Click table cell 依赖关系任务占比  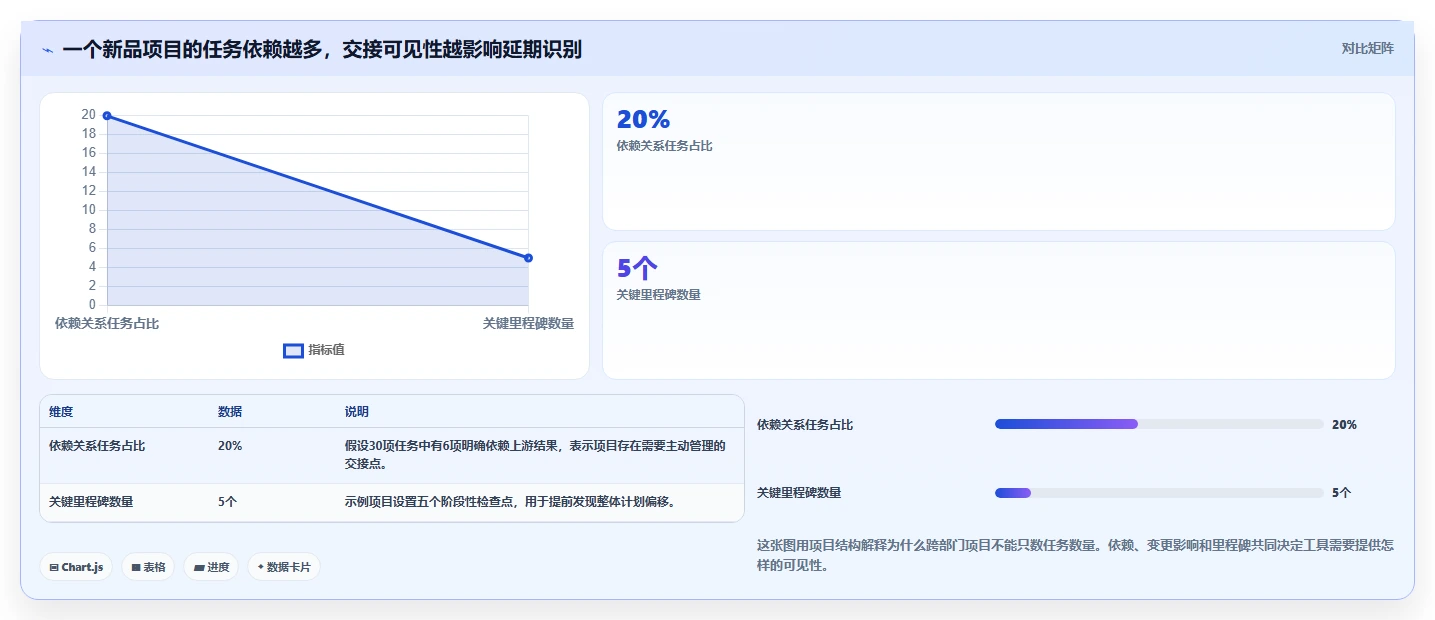97,446
